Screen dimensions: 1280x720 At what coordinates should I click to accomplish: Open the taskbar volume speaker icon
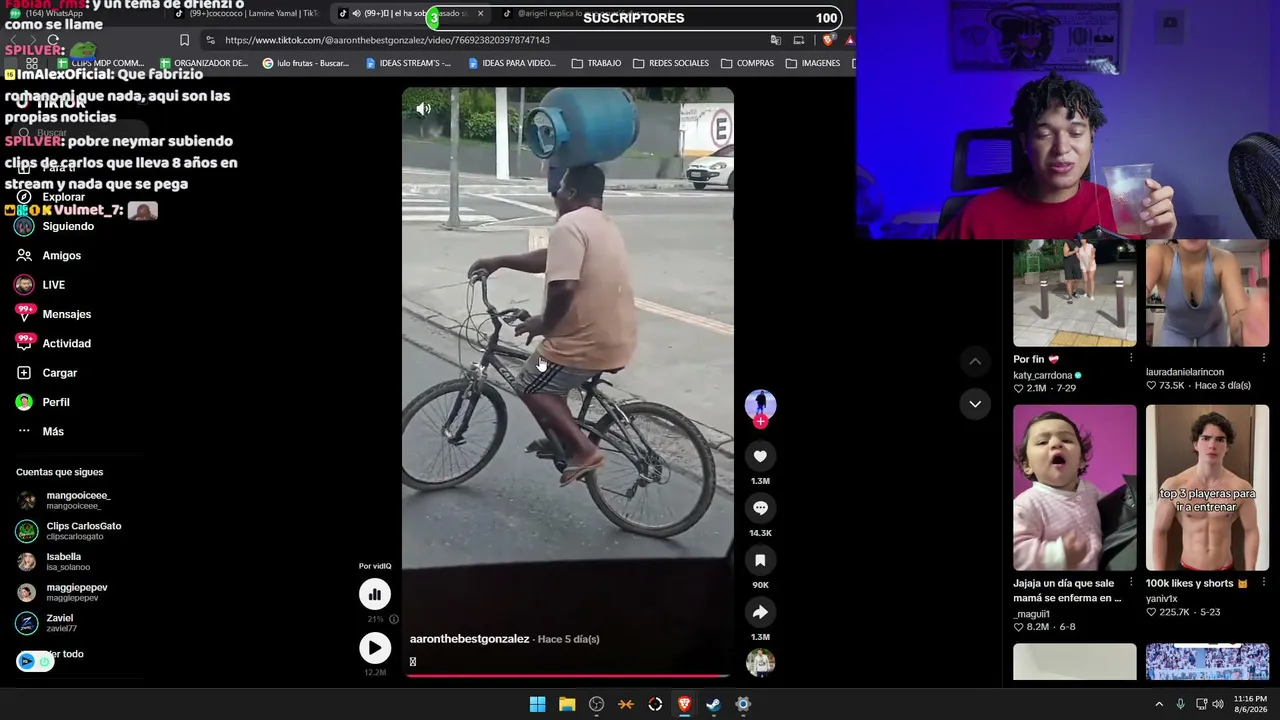point(1218,704)
